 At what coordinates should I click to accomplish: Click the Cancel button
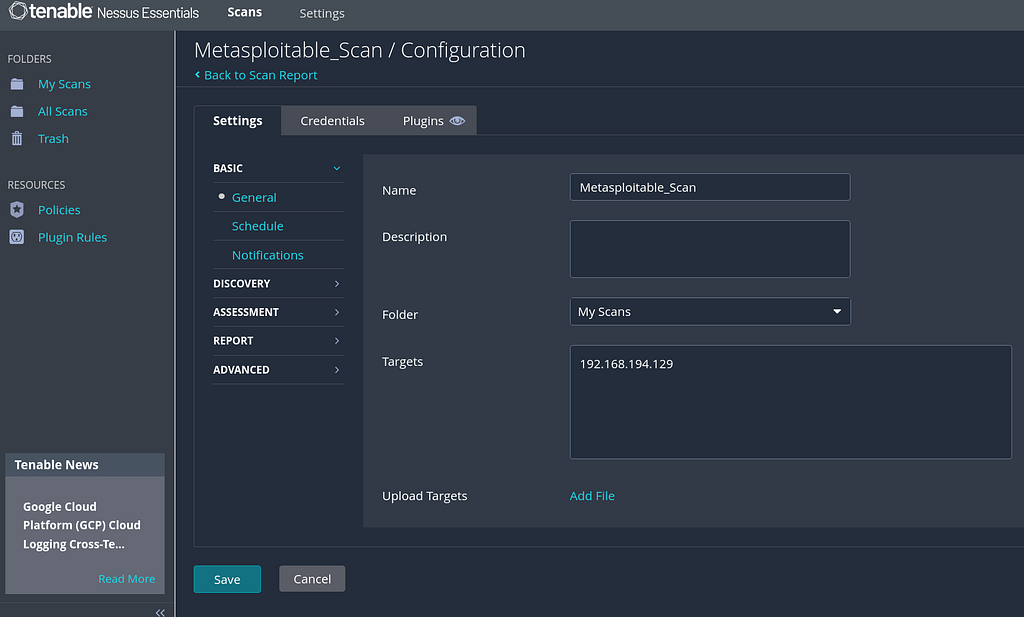pos(312,579)
